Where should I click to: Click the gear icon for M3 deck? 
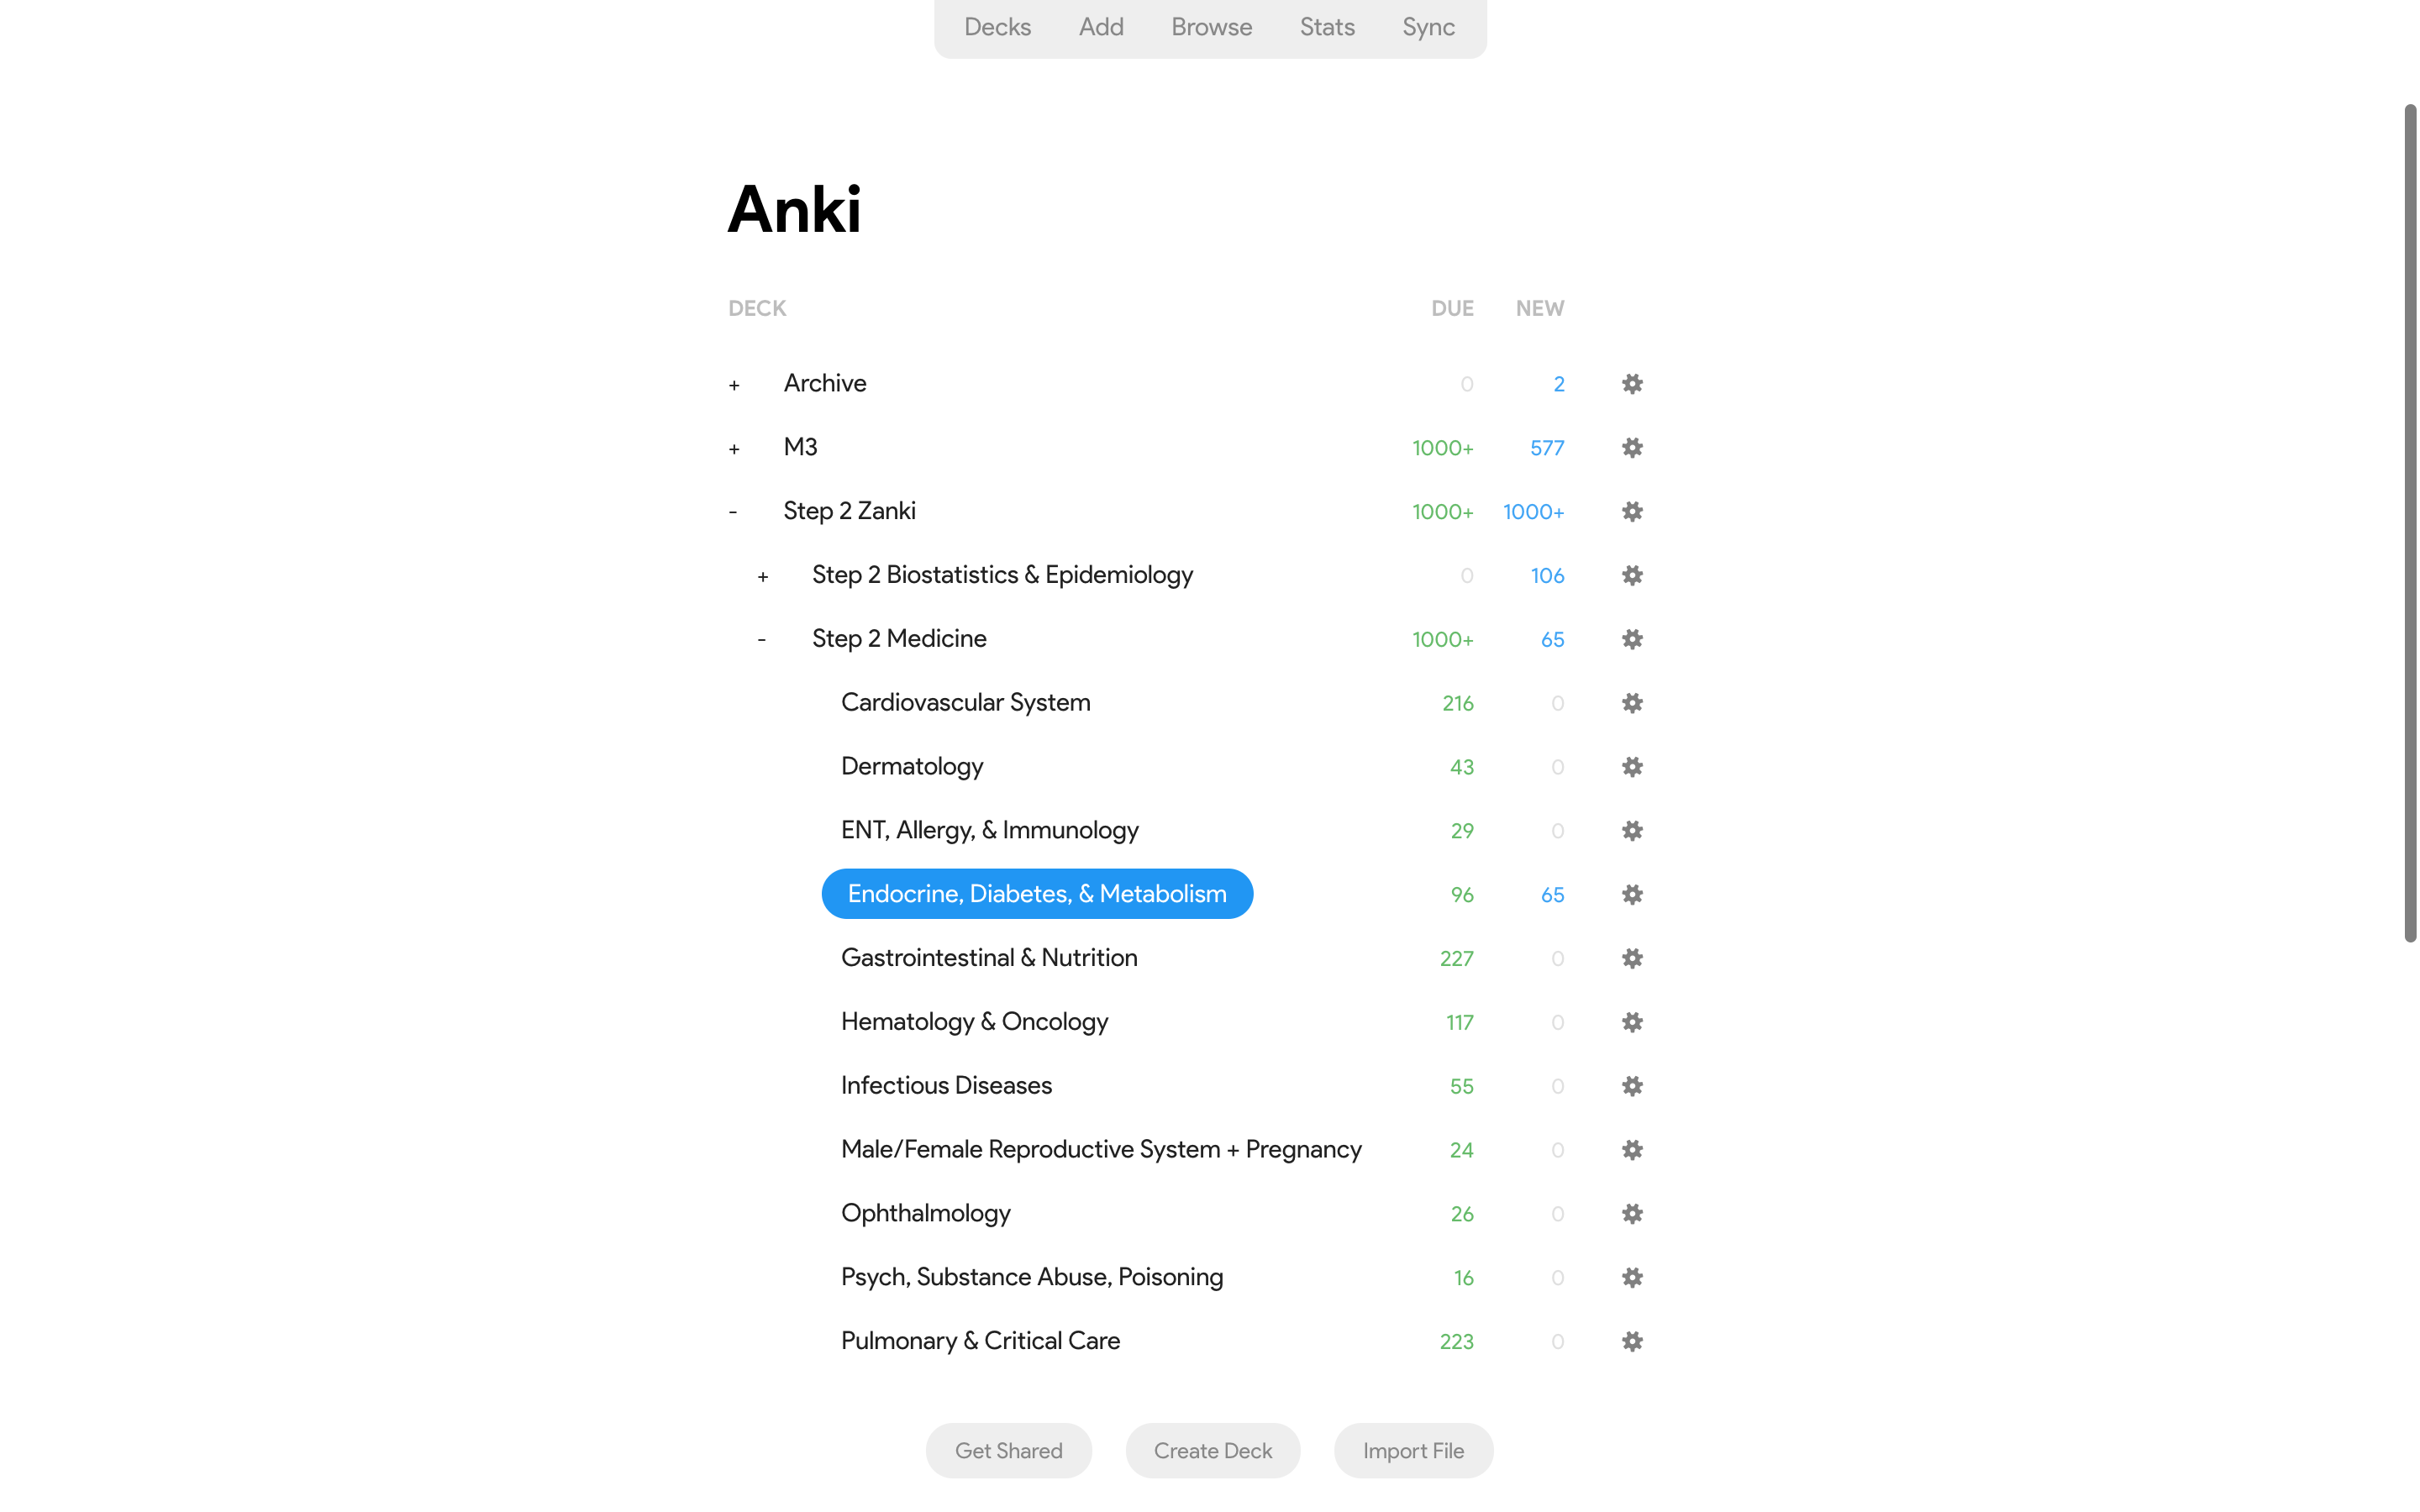pos(1632,448)
